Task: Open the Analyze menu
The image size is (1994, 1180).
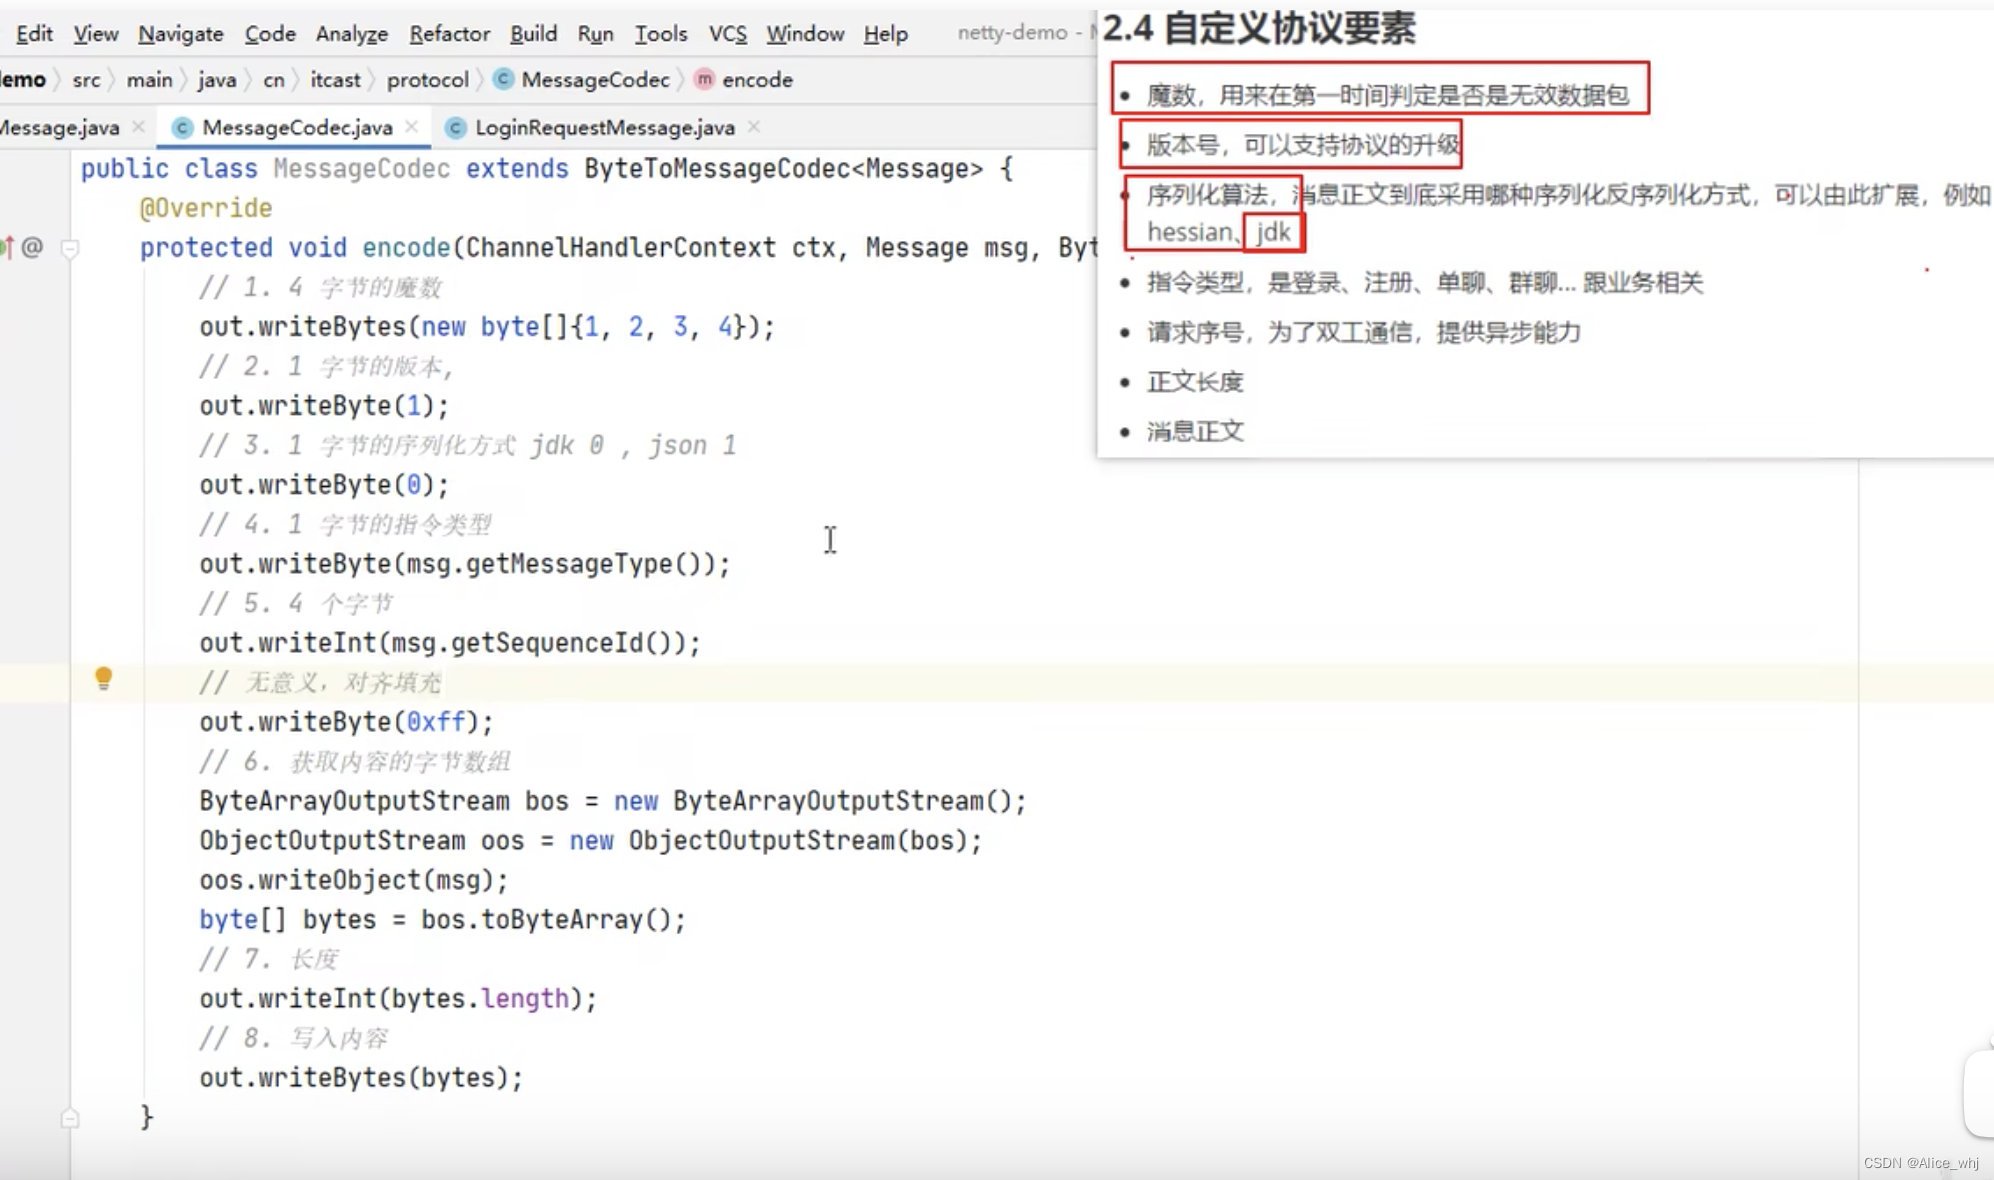Action: click(x=351, y=33)
